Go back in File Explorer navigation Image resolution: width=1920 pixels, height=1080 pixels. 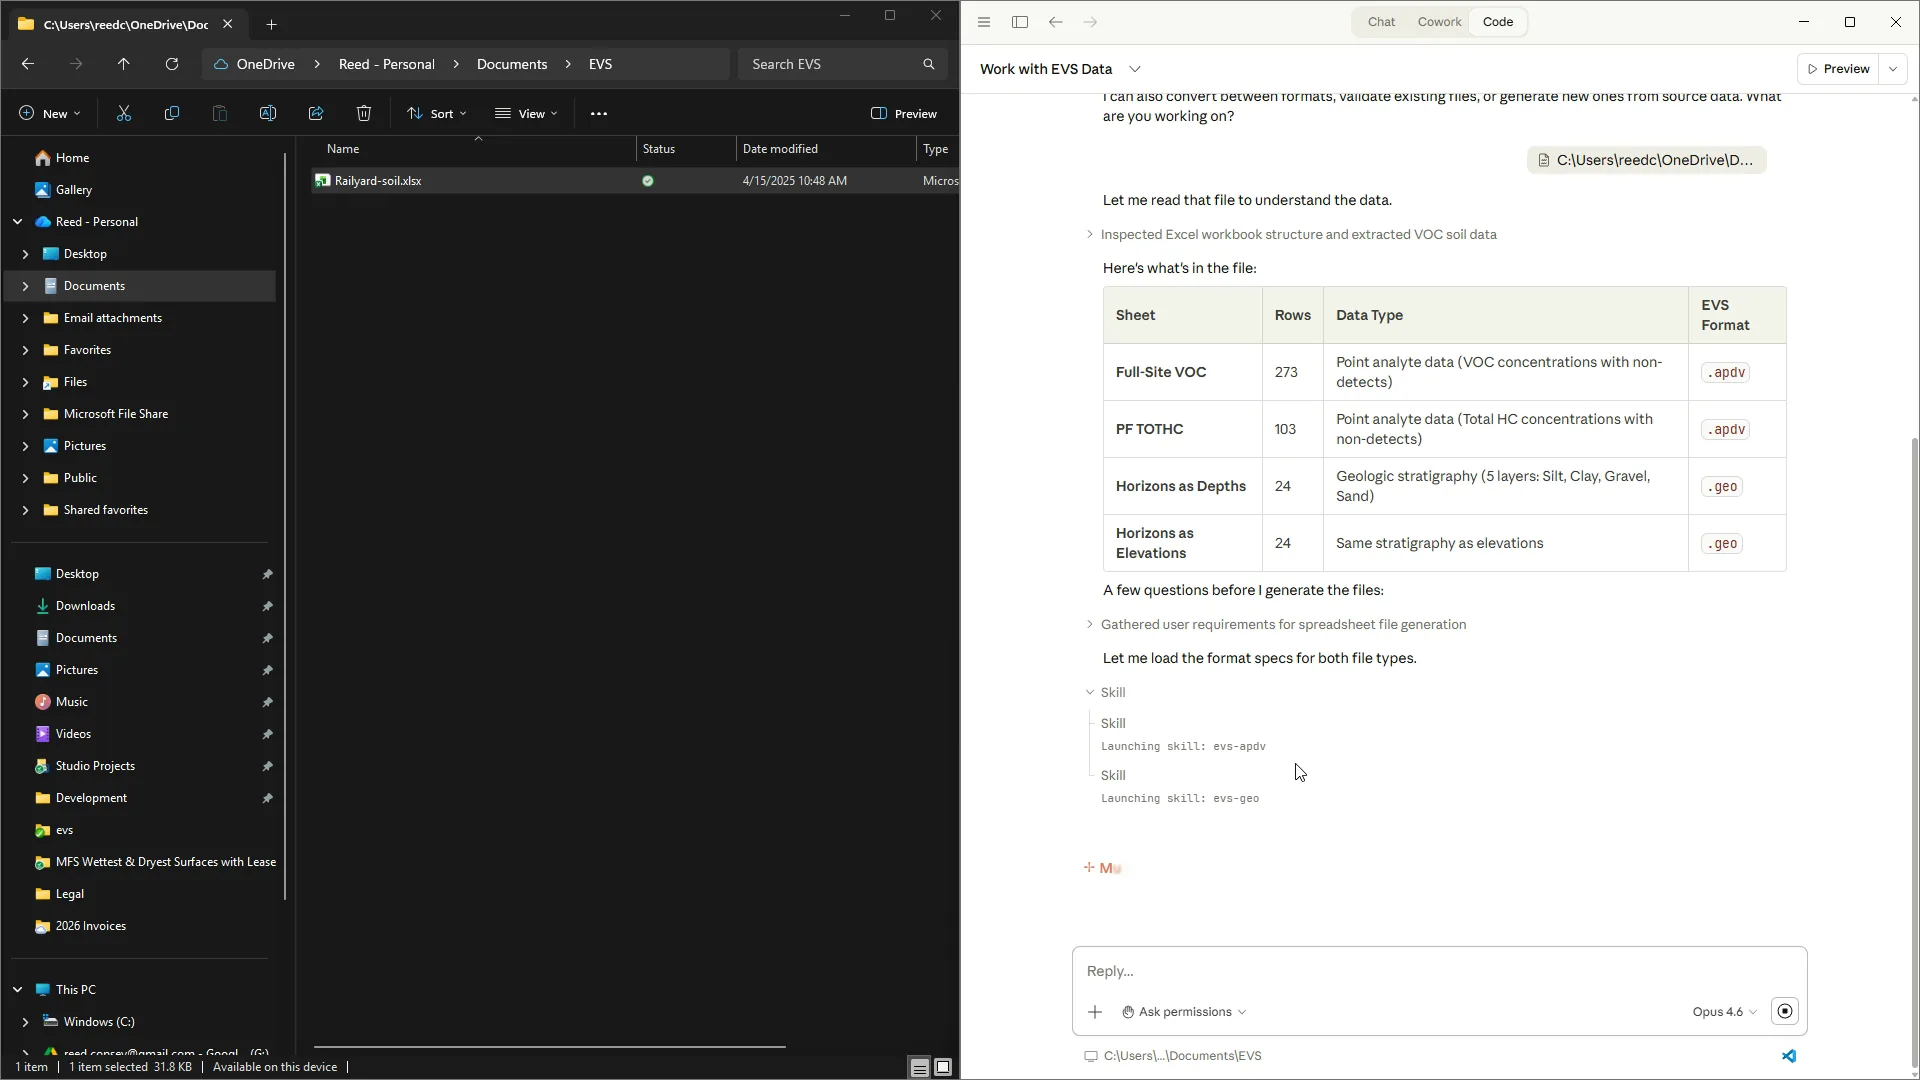pyautogui.click(x=28, y=64)
